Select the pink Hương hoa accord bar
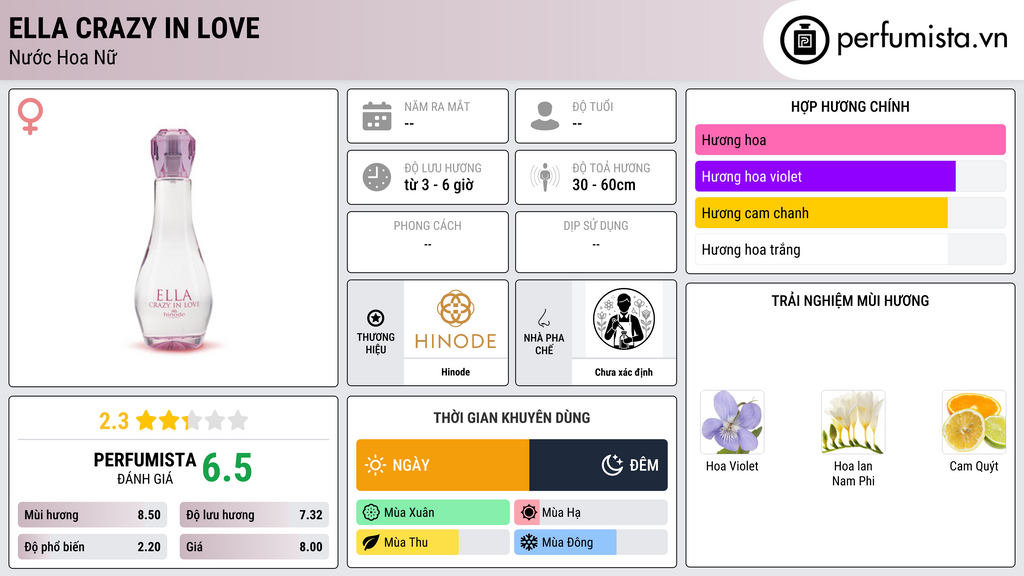The height and width of the screenshot is (576, 1024). click(x=850, y=140)
